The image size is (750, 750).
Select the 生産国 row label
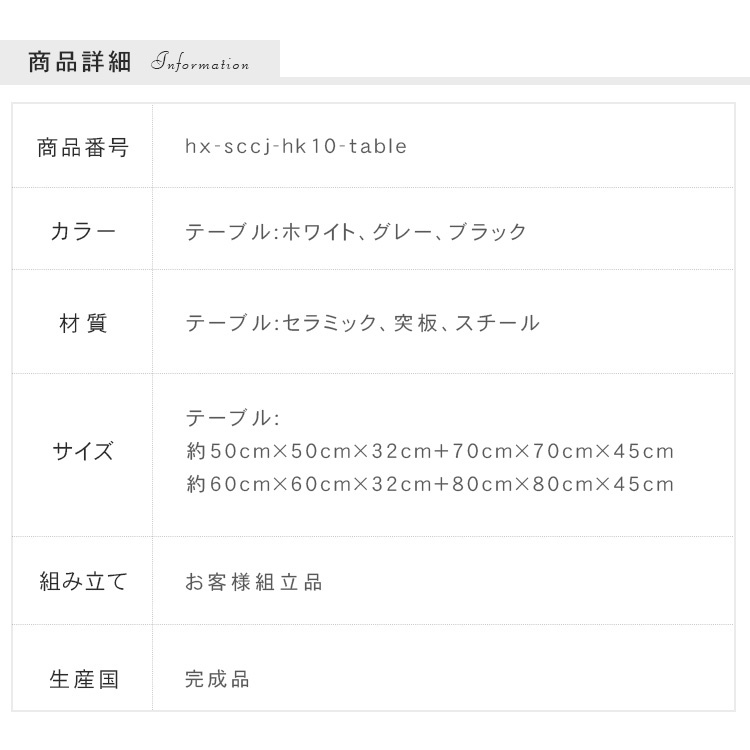pyautogui.click(x=83, y=680)
